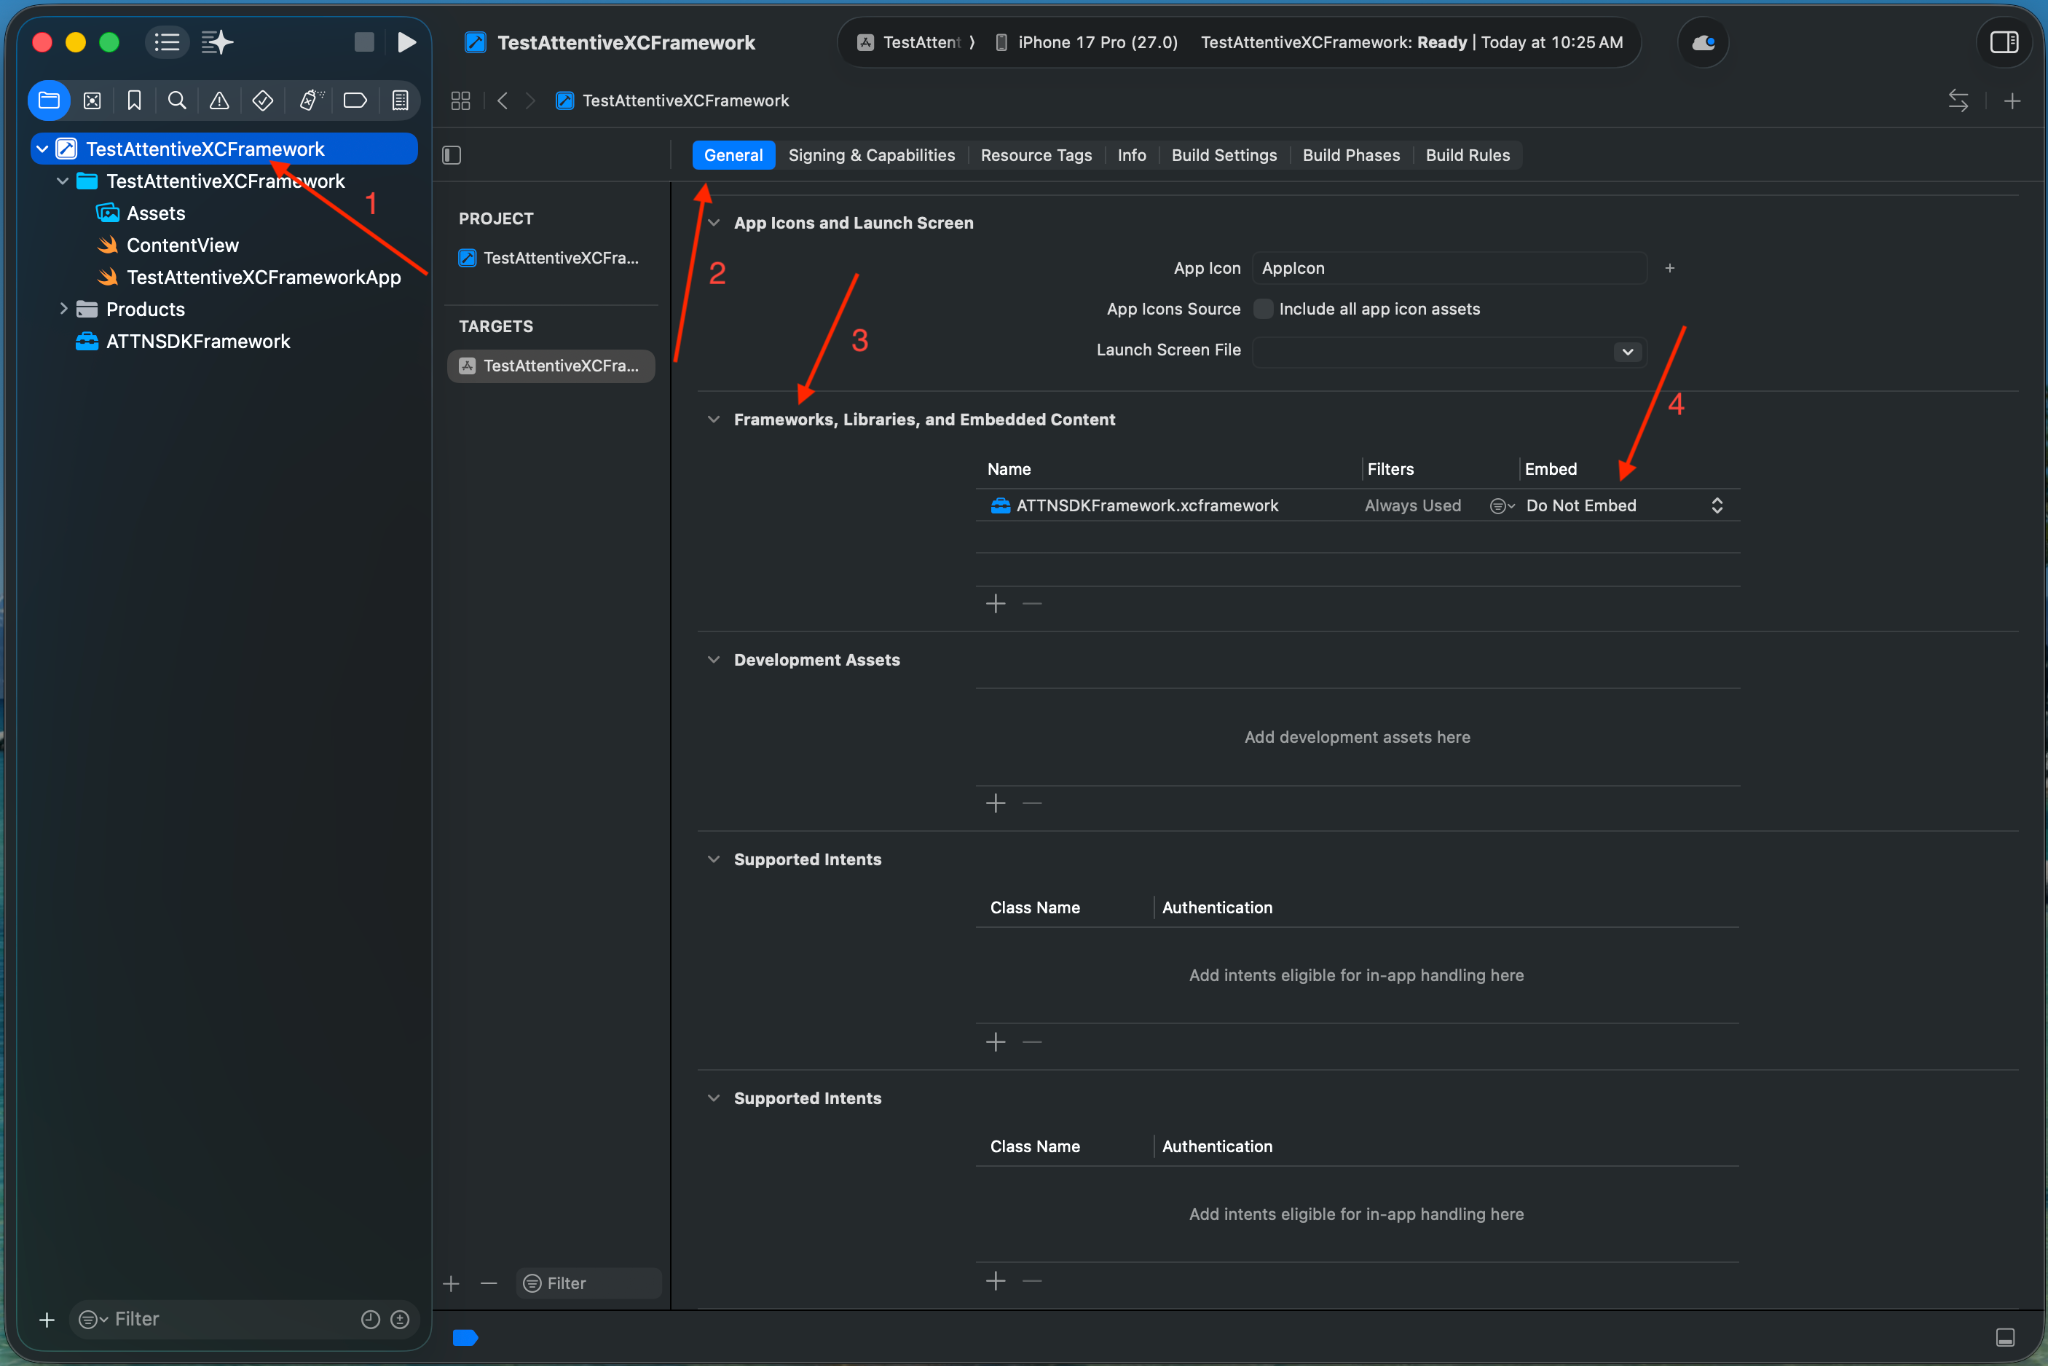Show only source-controlled files filter
Image resolution: width=2048 pixels, height=1366 pixels.
(x=400, y=1320)
